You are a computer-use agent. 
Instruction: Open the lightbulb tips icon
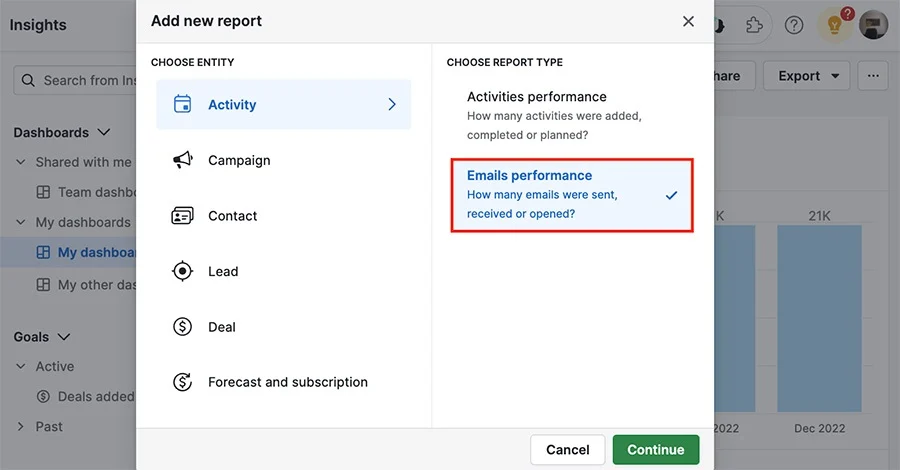pos(834,25)
